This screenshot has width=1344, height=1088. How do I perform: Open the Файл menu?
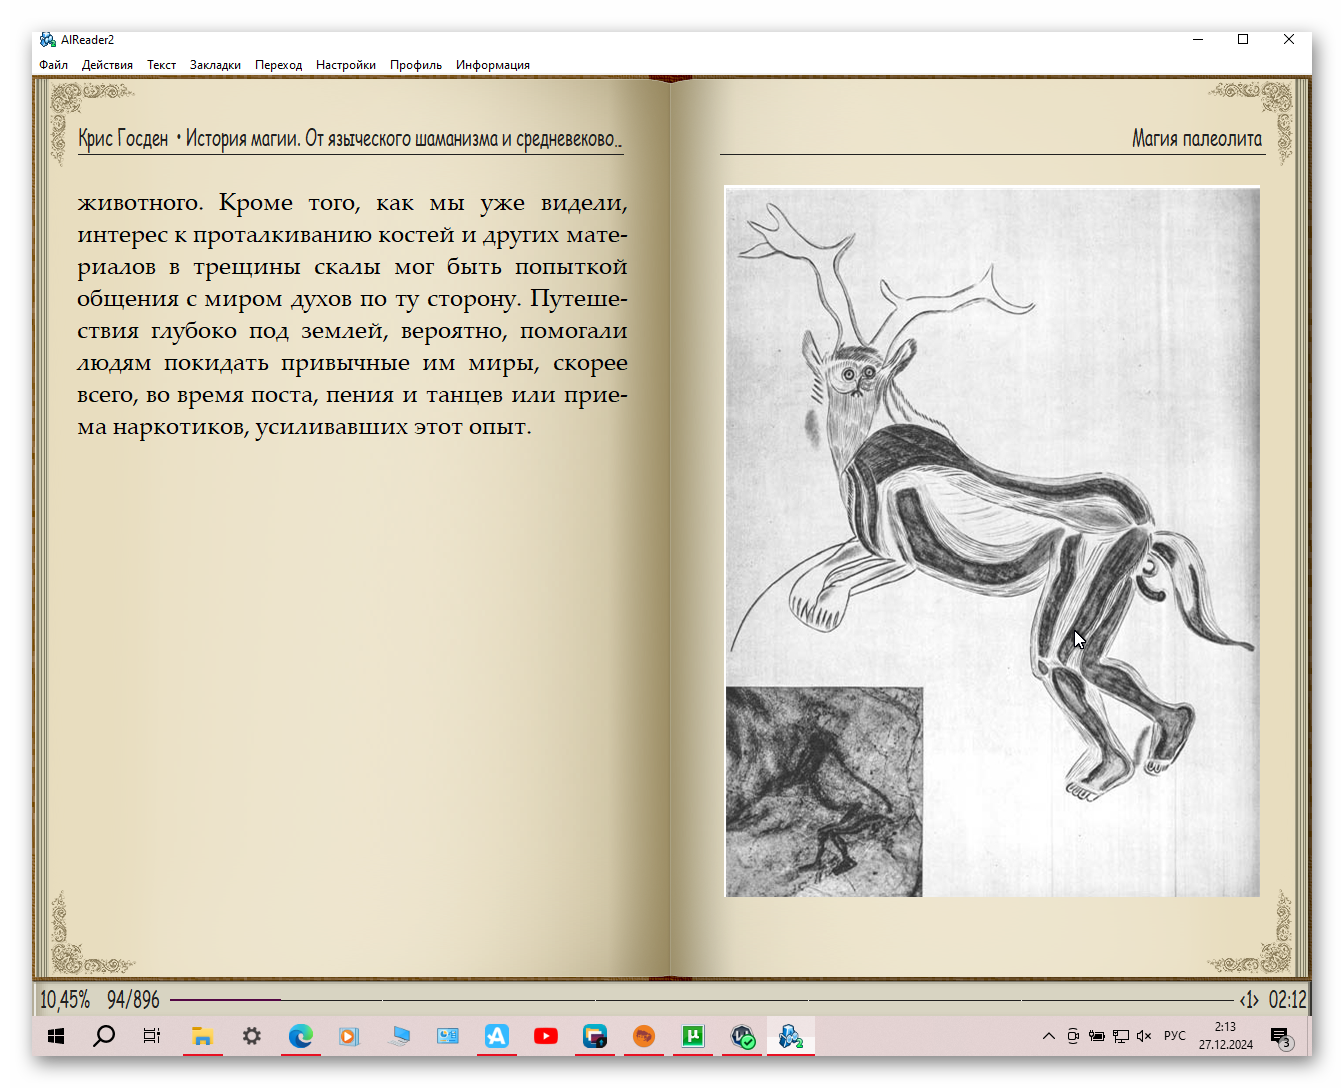pos(54,65)
